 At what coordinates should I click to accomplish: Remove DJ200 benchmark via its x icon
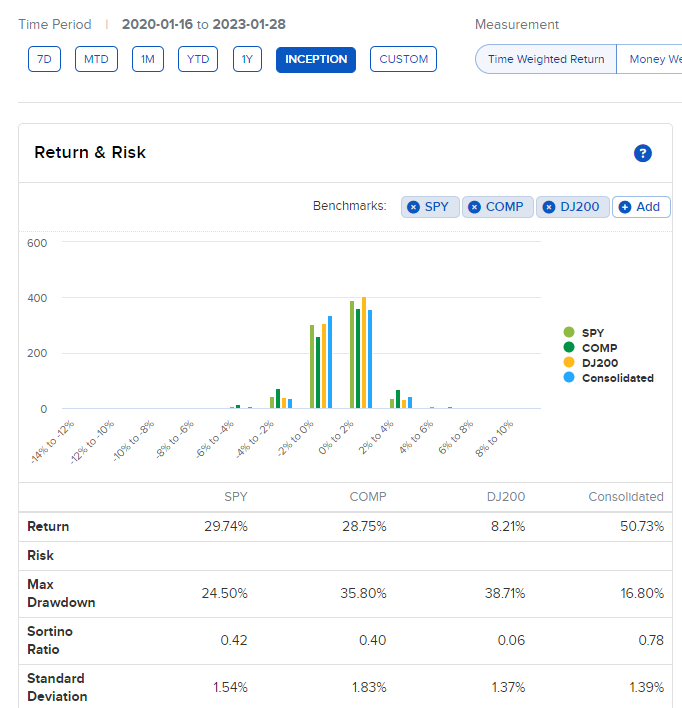[548, 207]
